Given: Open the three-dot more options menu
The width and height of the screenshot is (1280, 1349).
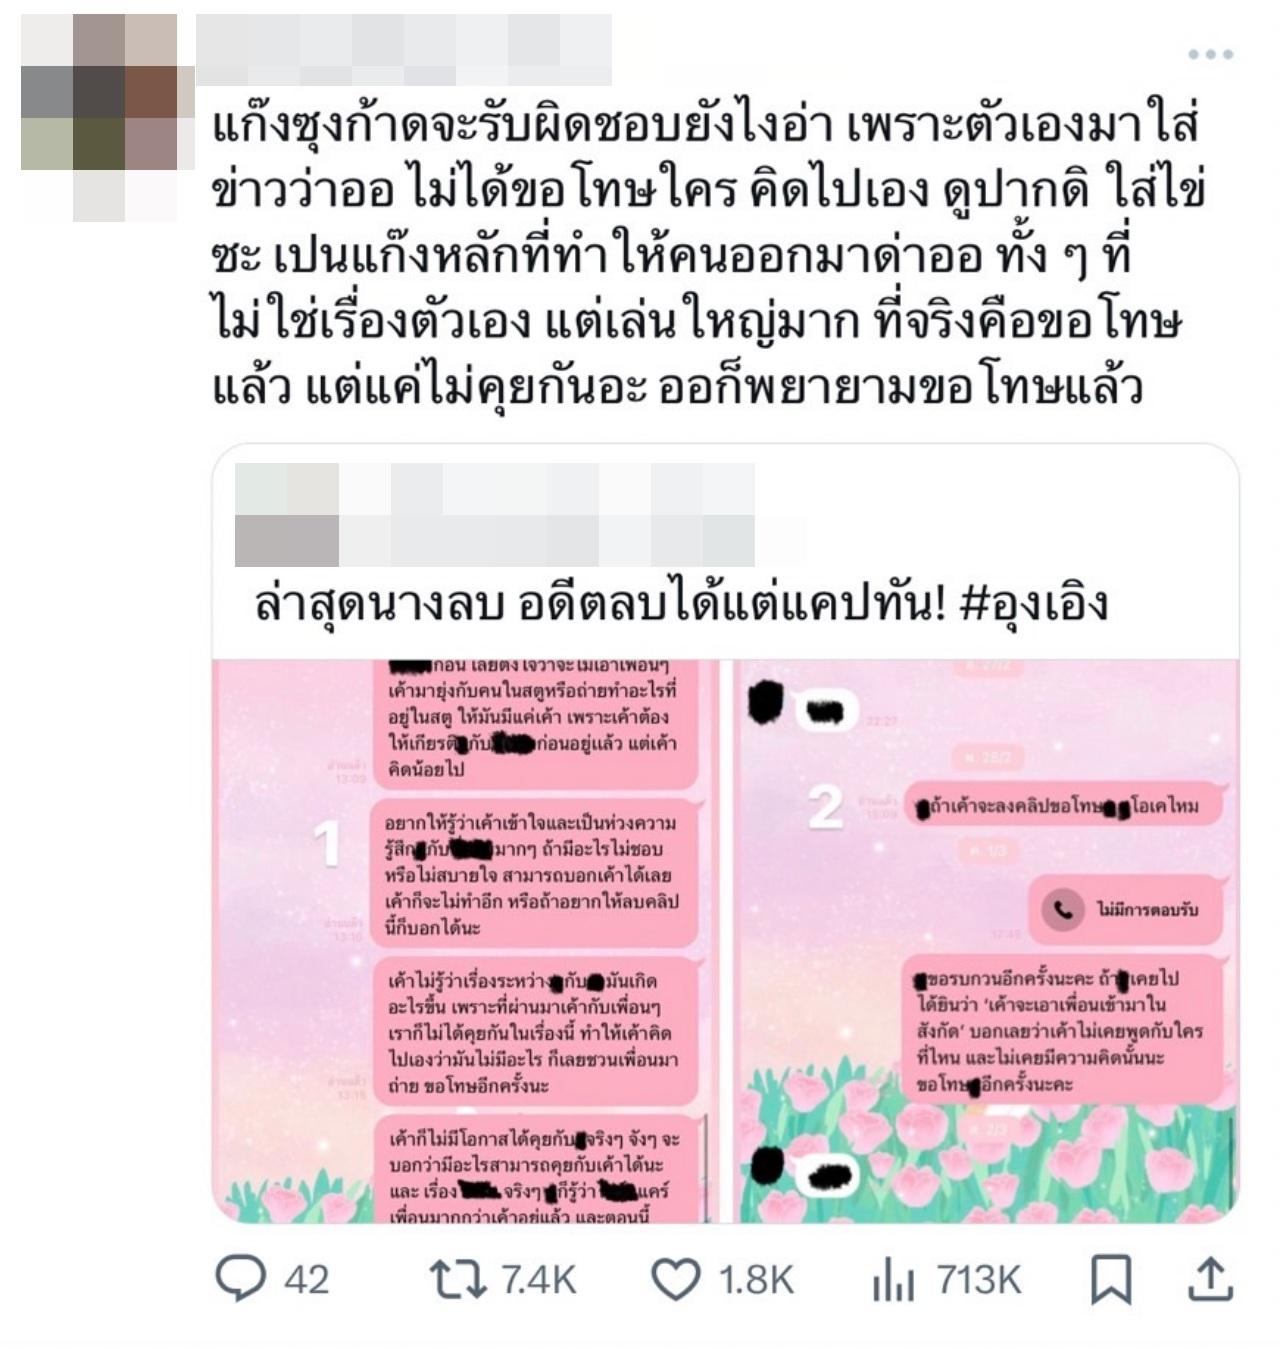Looking at the screenshot, I should (x=1210, y=54).
